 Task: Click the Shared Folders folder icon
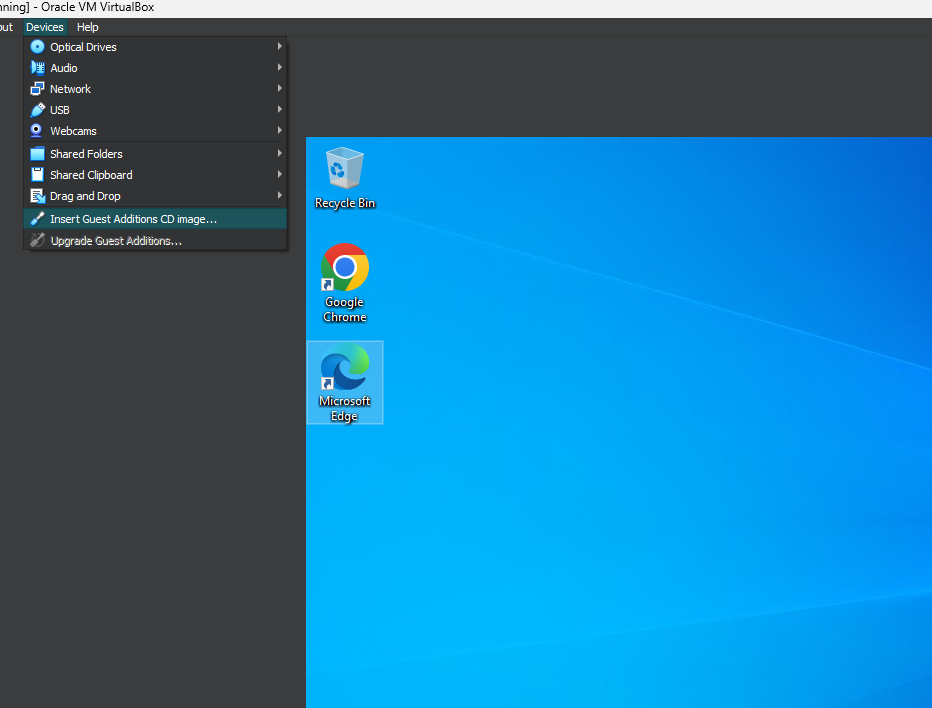pos(38,154)
